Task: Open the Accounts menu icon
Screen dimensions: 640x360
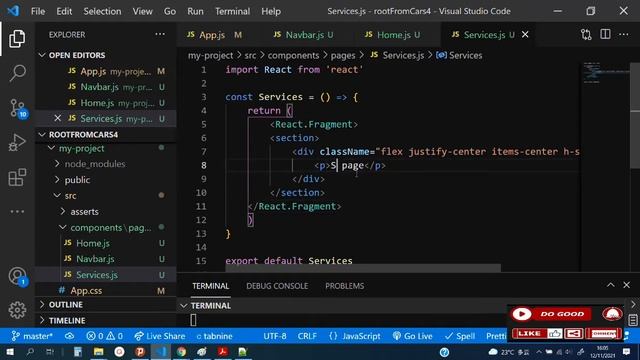Action: (x=18, y=276)
